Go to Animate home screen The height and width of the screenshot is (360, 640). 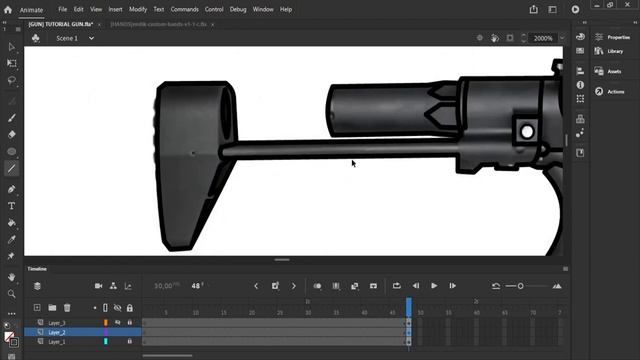(8, 9)
